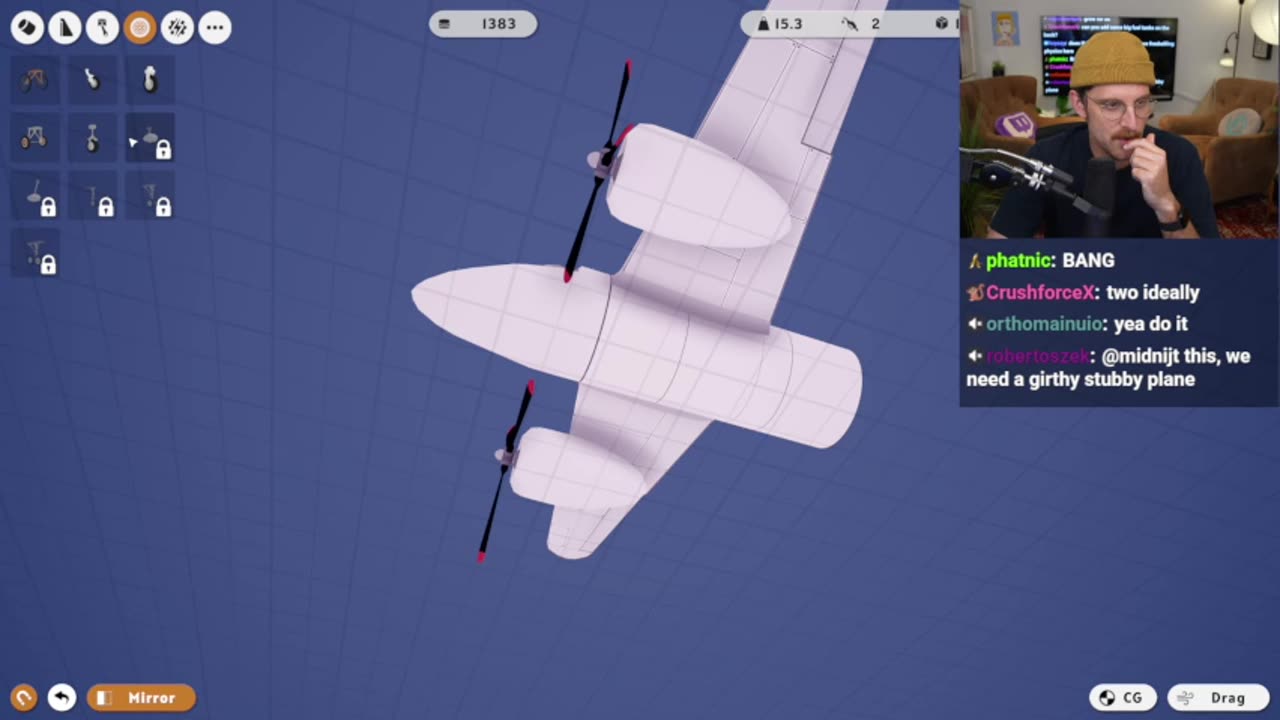Click robertoszek's girthy stubby plane message
This screenshot has width=1280, height=720.
pyautogui.click(x=1108, y=367)
